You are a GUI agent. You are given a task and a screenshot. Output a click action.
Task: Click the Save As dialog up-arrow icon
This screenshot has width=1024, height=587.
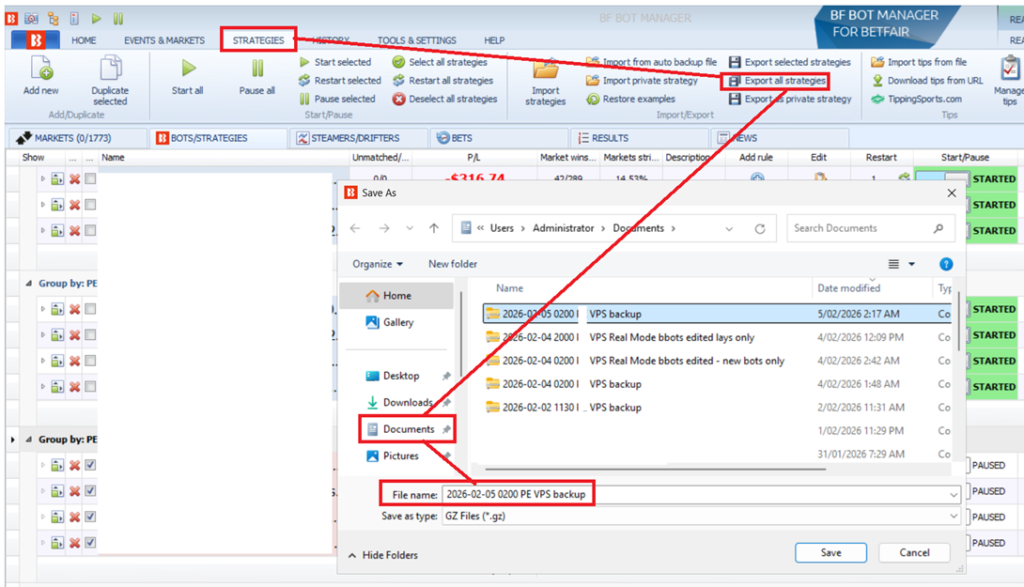[434, 228]
